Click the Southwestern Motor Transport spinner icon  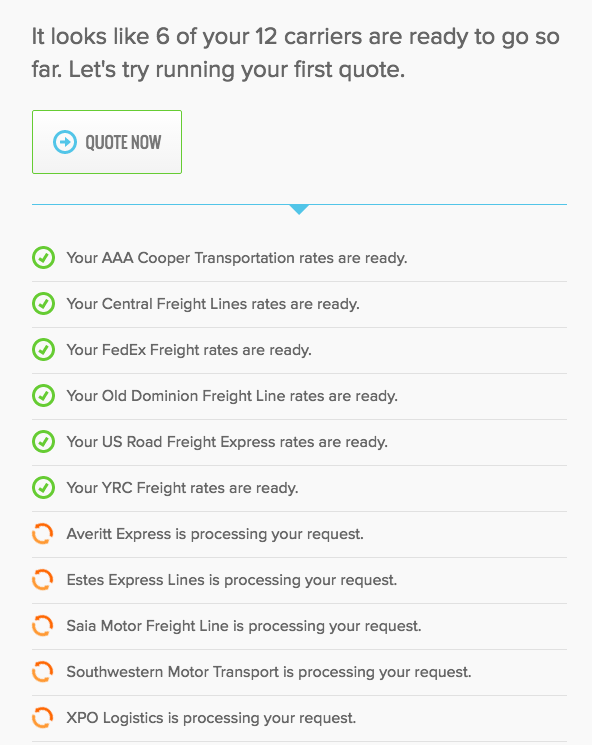[x=42, y=672]
